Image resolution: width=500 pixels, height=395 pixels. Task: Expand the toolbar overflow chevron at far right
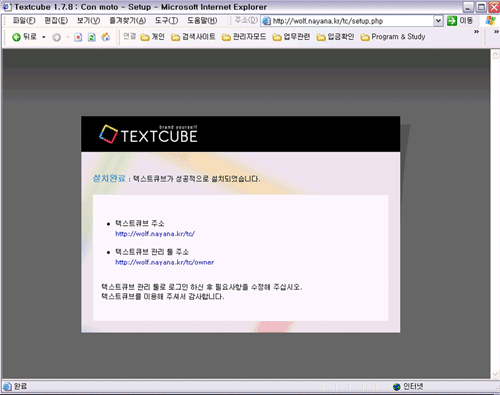pos(496,32)
